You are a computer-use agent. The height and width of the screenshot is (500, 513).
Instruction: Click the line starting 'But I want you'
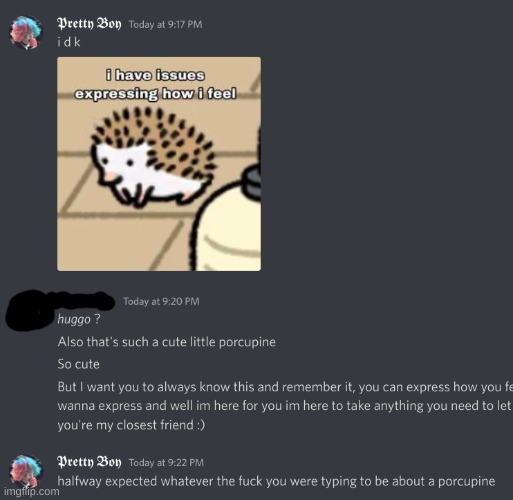point(285,387)
